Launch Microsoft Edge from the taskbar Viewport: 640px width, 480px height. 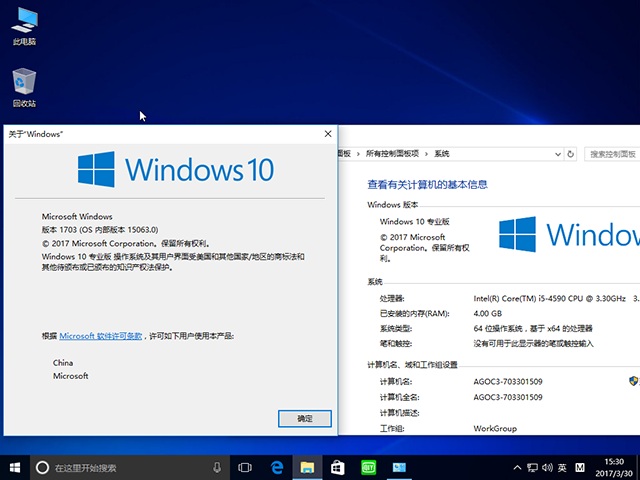tap(277, 467)
